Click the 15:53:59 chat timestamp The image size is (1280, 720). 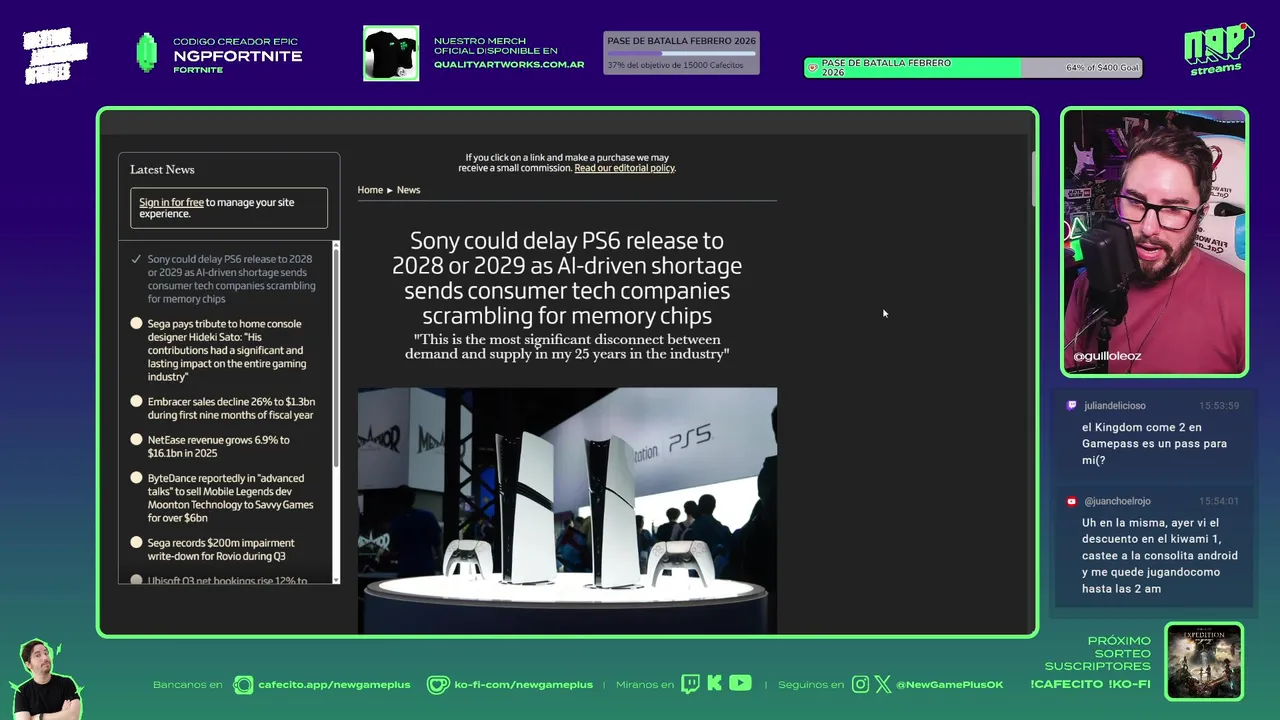pos(1219,406)
